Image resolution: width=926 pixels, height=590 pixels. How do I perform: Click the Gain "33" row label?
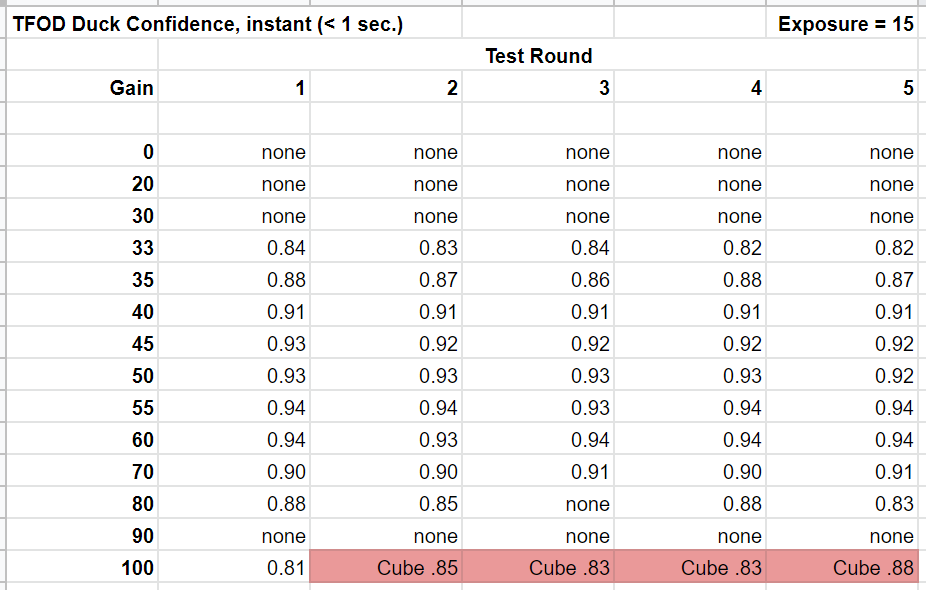coord(143,248)
